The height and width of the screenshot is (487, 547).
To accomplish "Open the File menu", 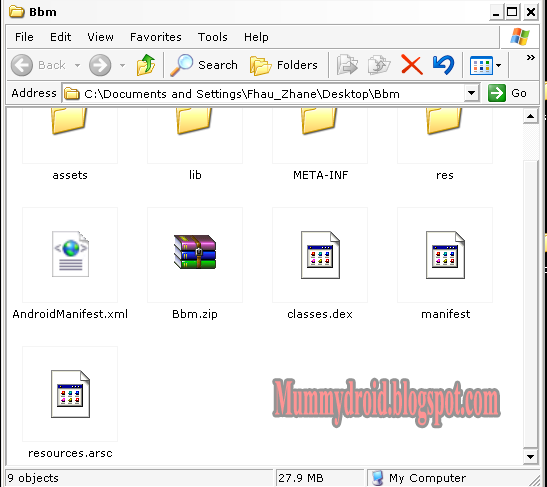I will click(24, 37).
